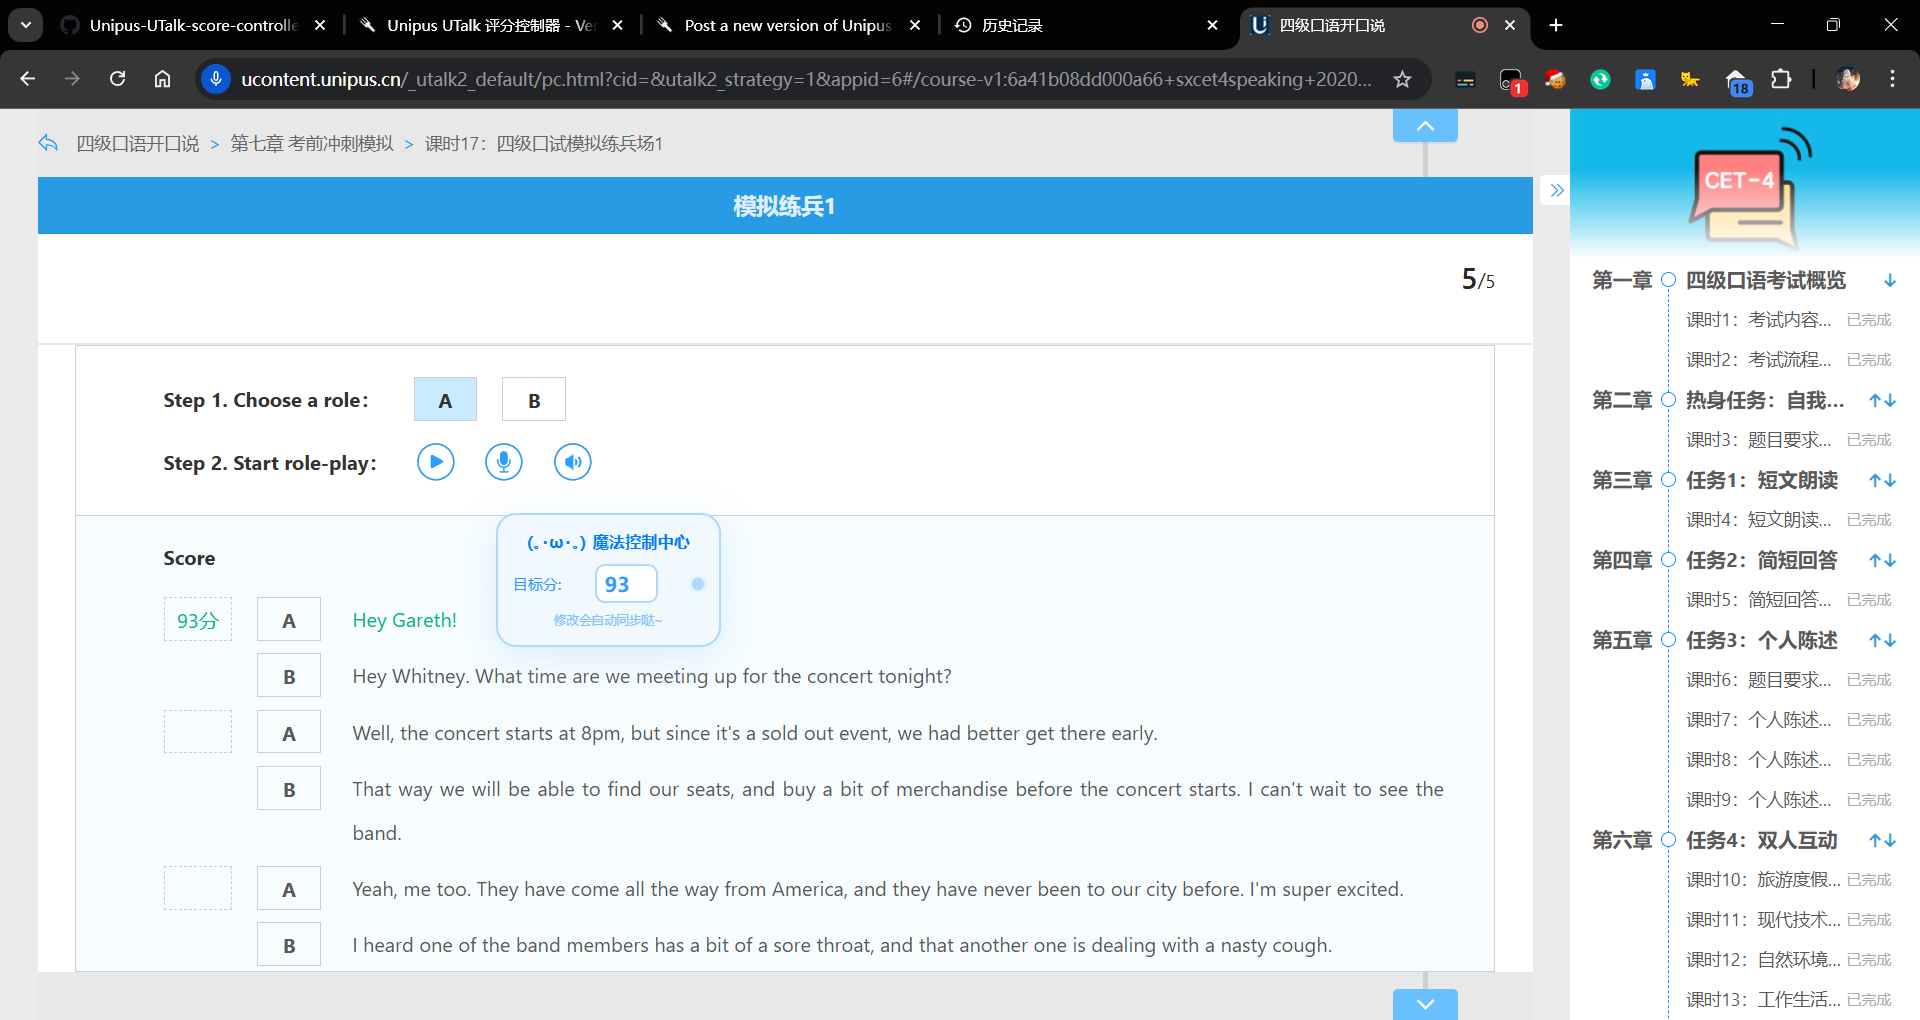Click the blue back arrow in breadcrumb
Viewport: 1920px width, 1020px height.
tap(48, 143)
